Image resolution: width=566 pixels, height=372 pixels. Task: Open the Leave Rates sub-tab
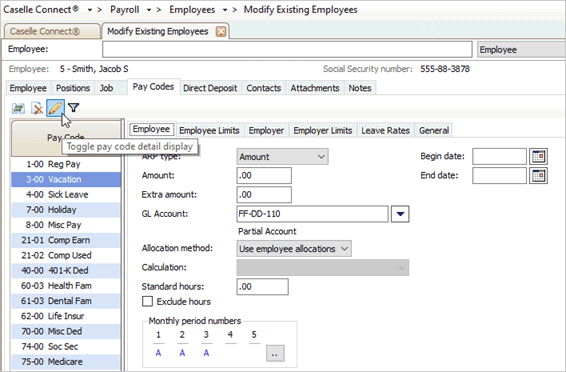click(386, 131)
